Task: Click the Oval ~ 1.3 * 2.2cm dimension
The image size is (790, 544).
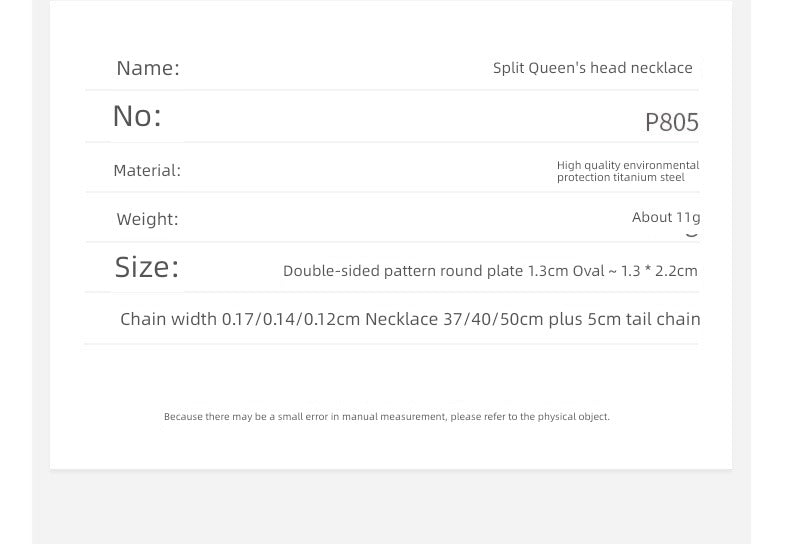Action: (635, 271)
